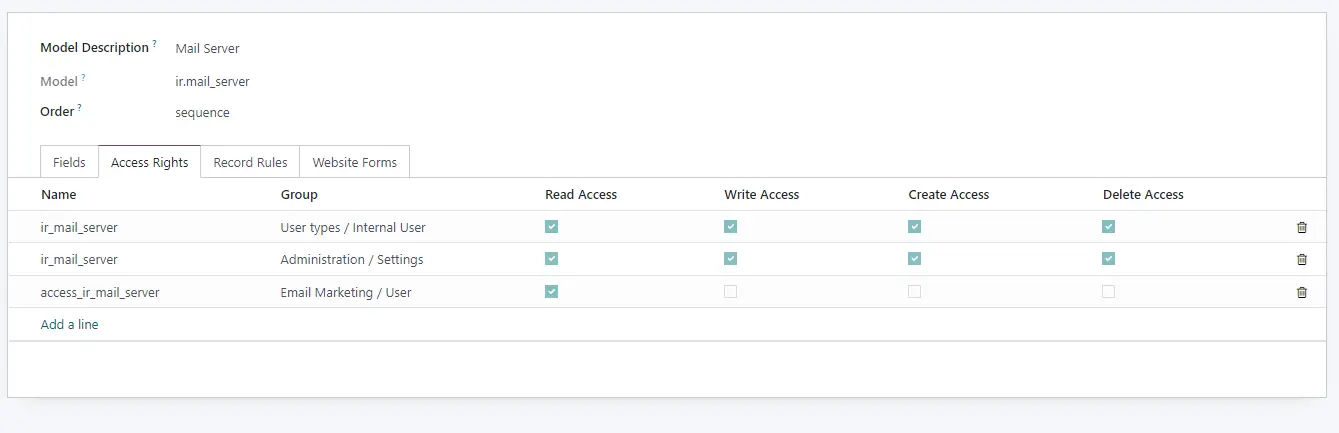Click Add a line link
Viewport: 1339px width, 433px height.
69,324
